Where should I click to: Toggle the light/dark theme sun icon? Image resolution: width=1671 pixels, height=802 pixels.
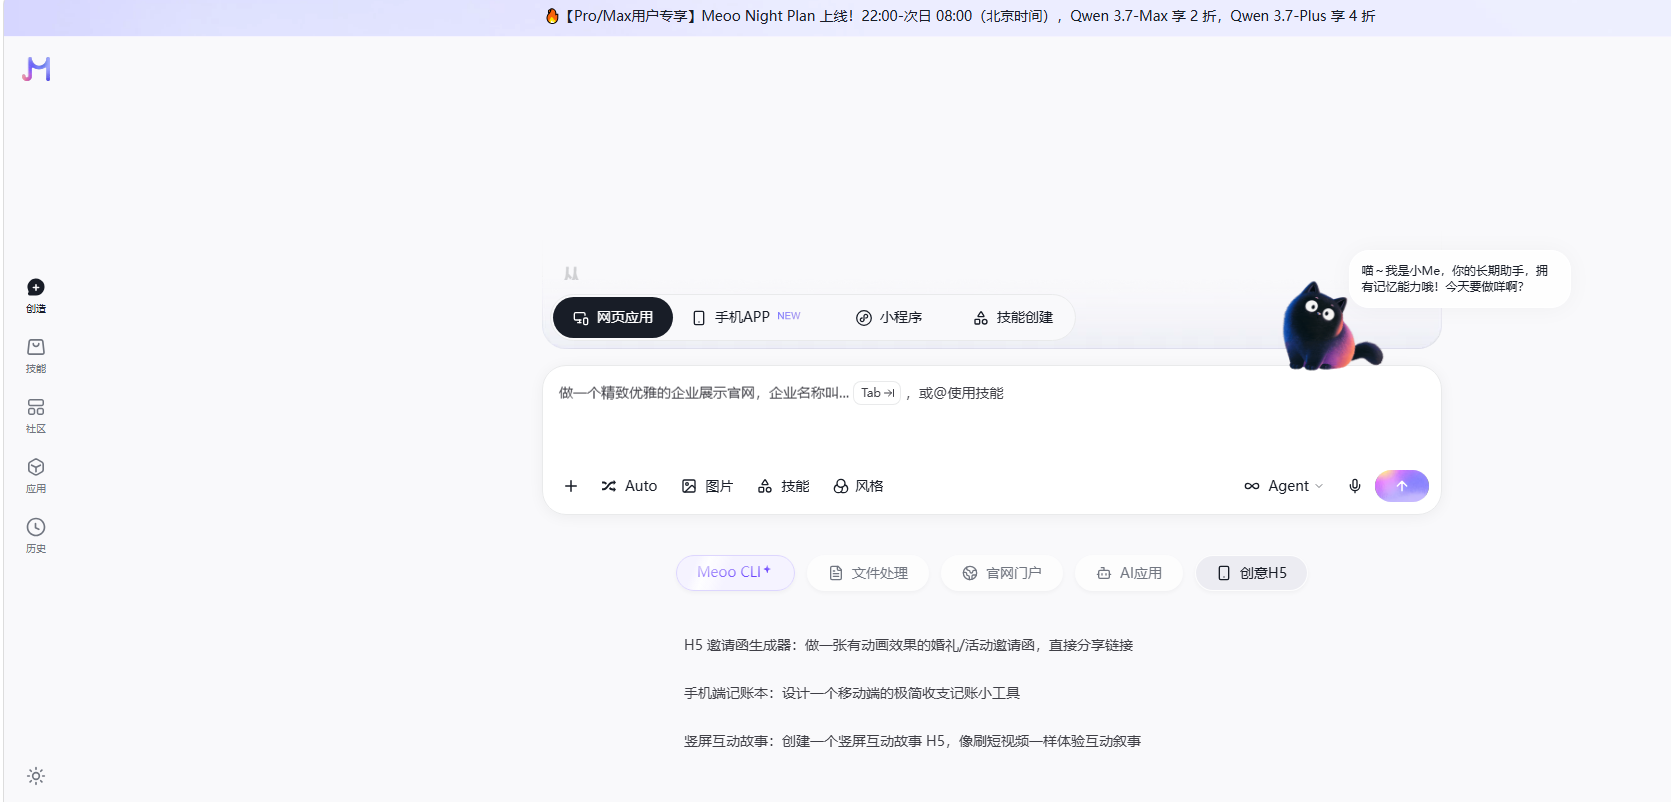pyautogui.click(x=36, y=776)
